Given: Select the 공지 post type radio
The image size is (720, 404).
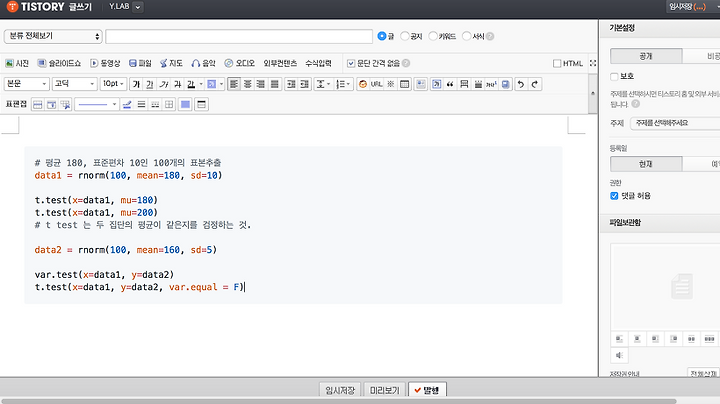Looking at the screenshot, I should [x=405, y=36].
